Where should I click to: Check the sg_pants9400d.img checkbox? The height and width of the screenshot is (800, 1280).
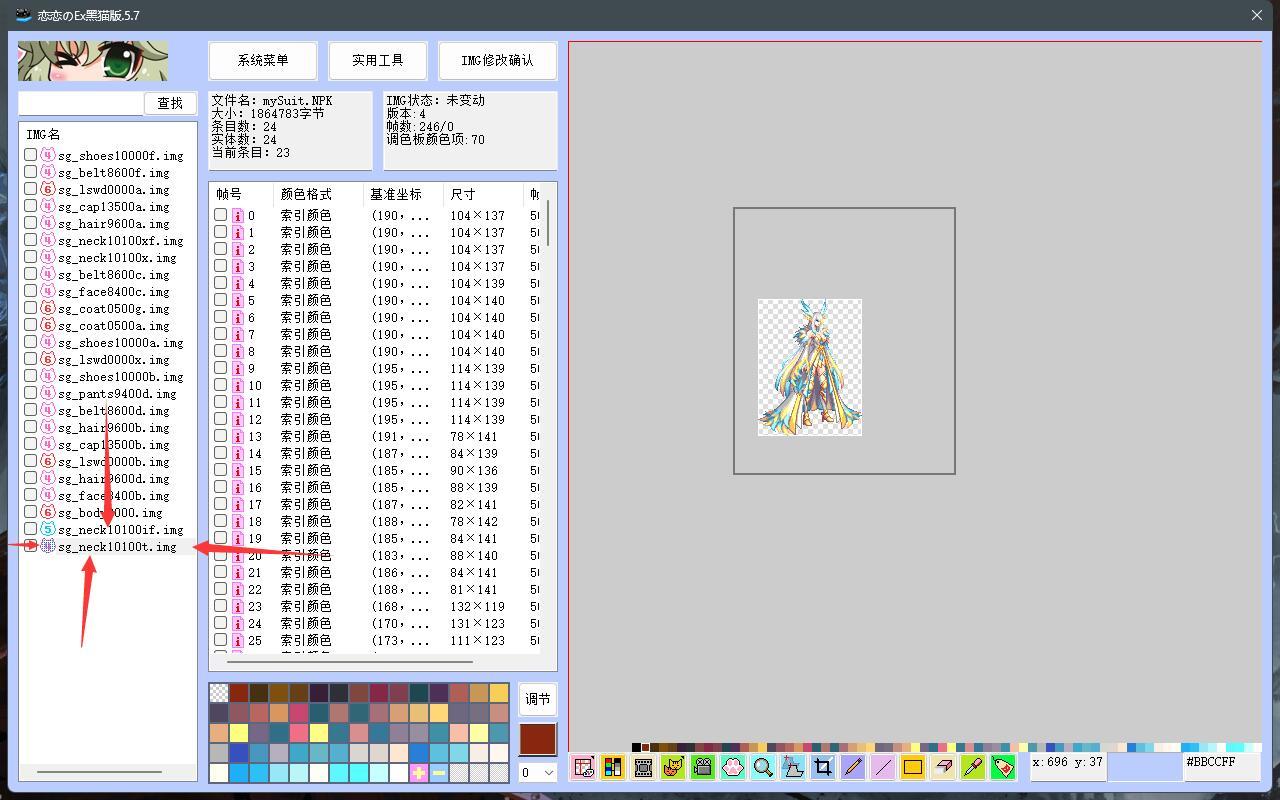coord(31,393)
